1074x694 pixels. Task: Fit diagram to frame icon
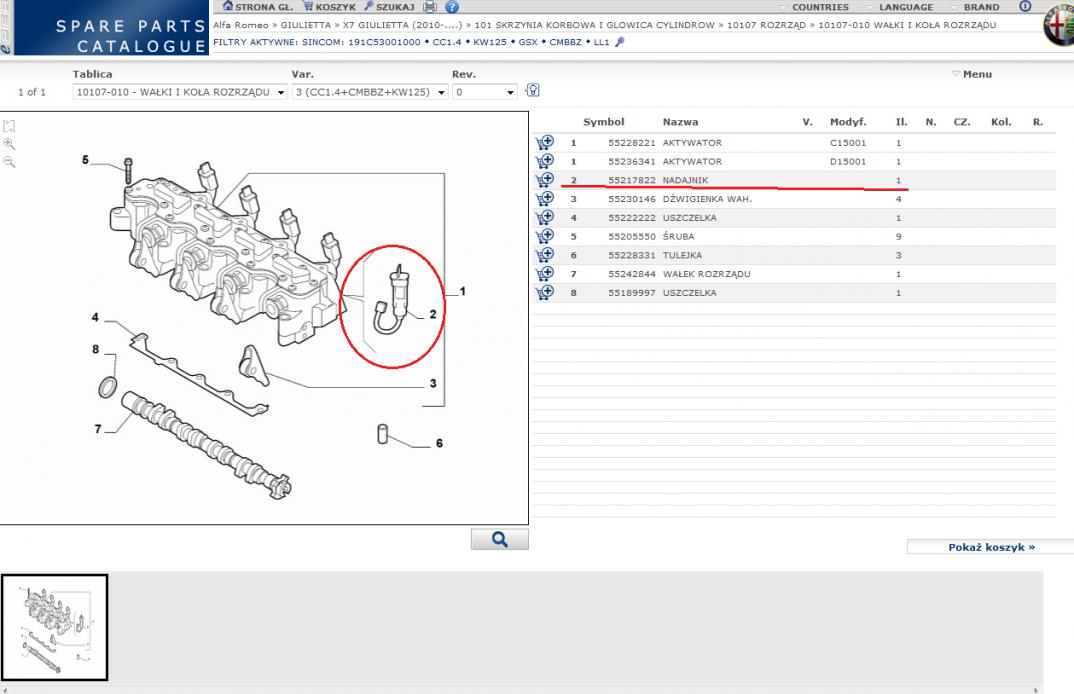(x=9, y=126)
